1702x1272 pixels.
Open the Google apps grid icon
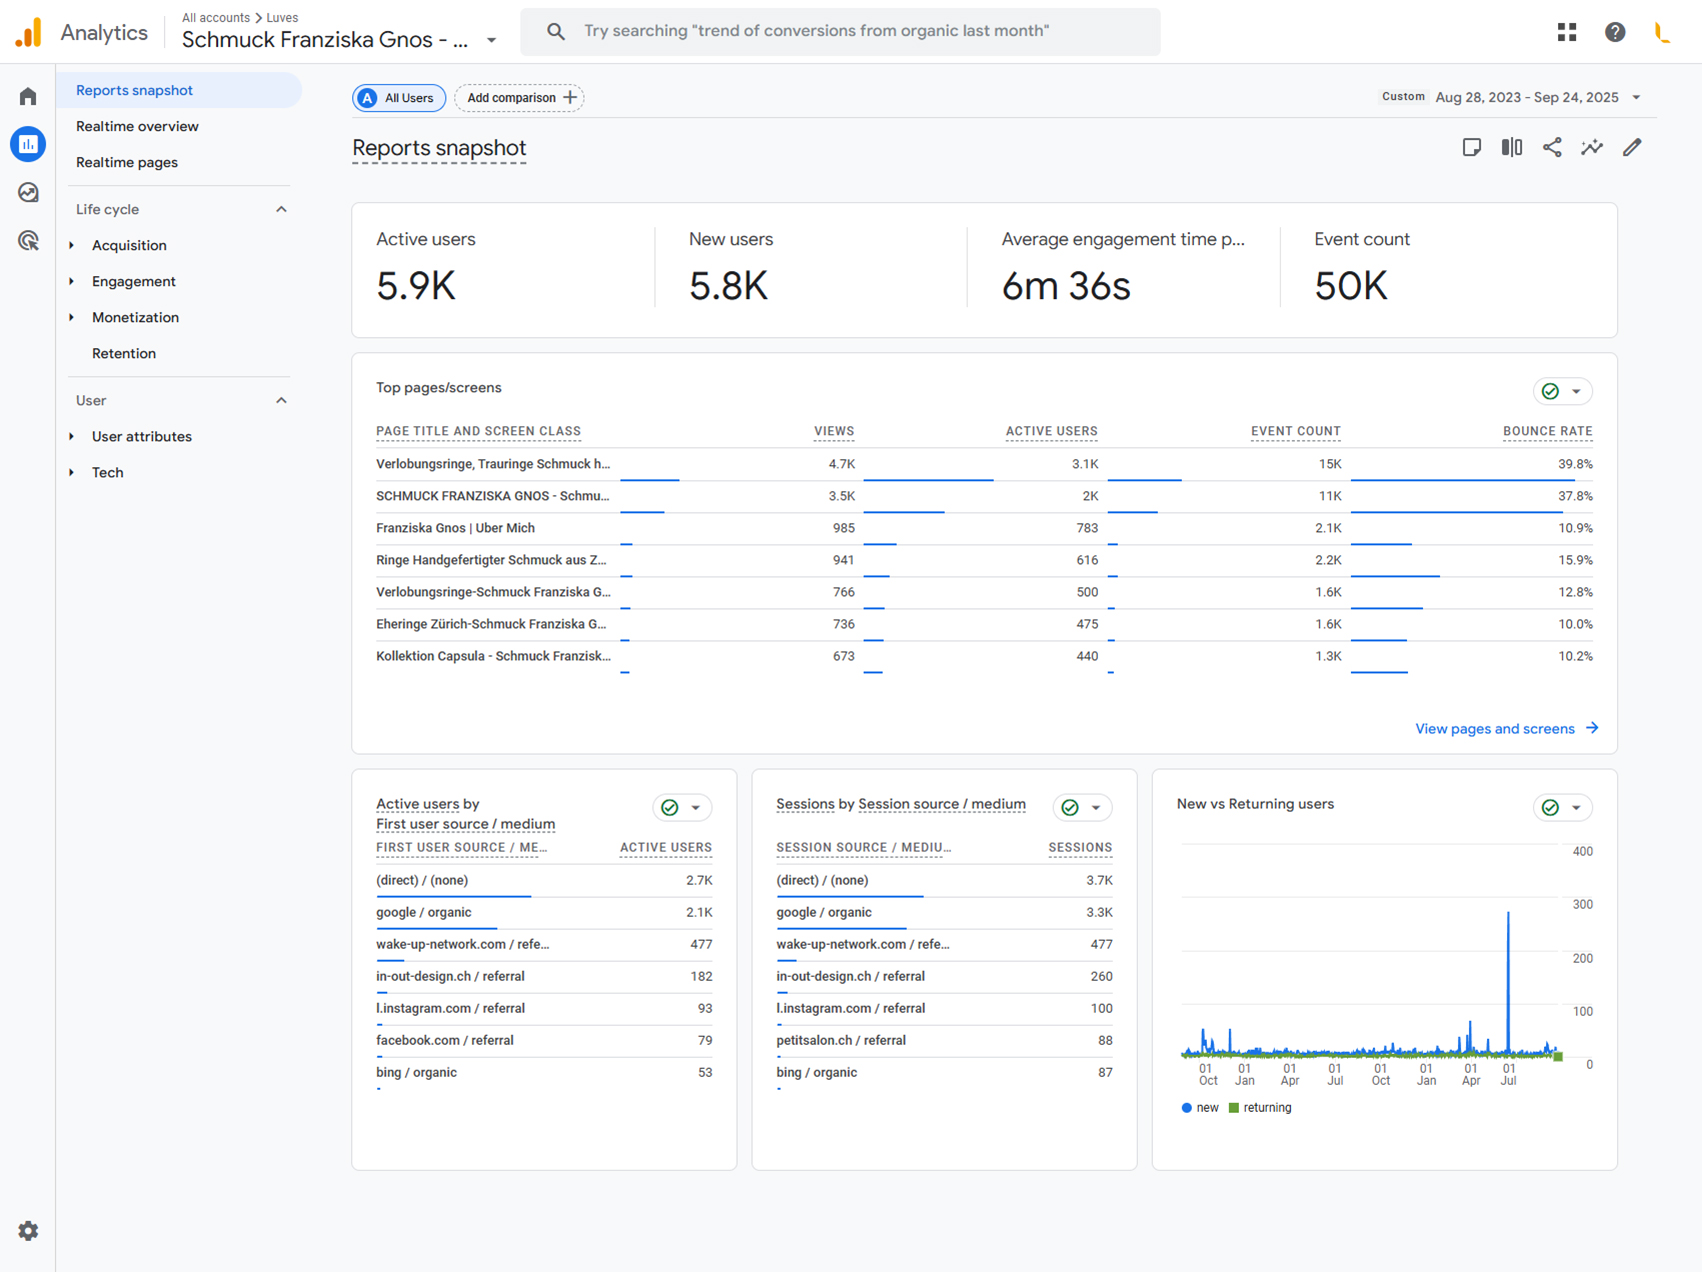pos(1567,32)
